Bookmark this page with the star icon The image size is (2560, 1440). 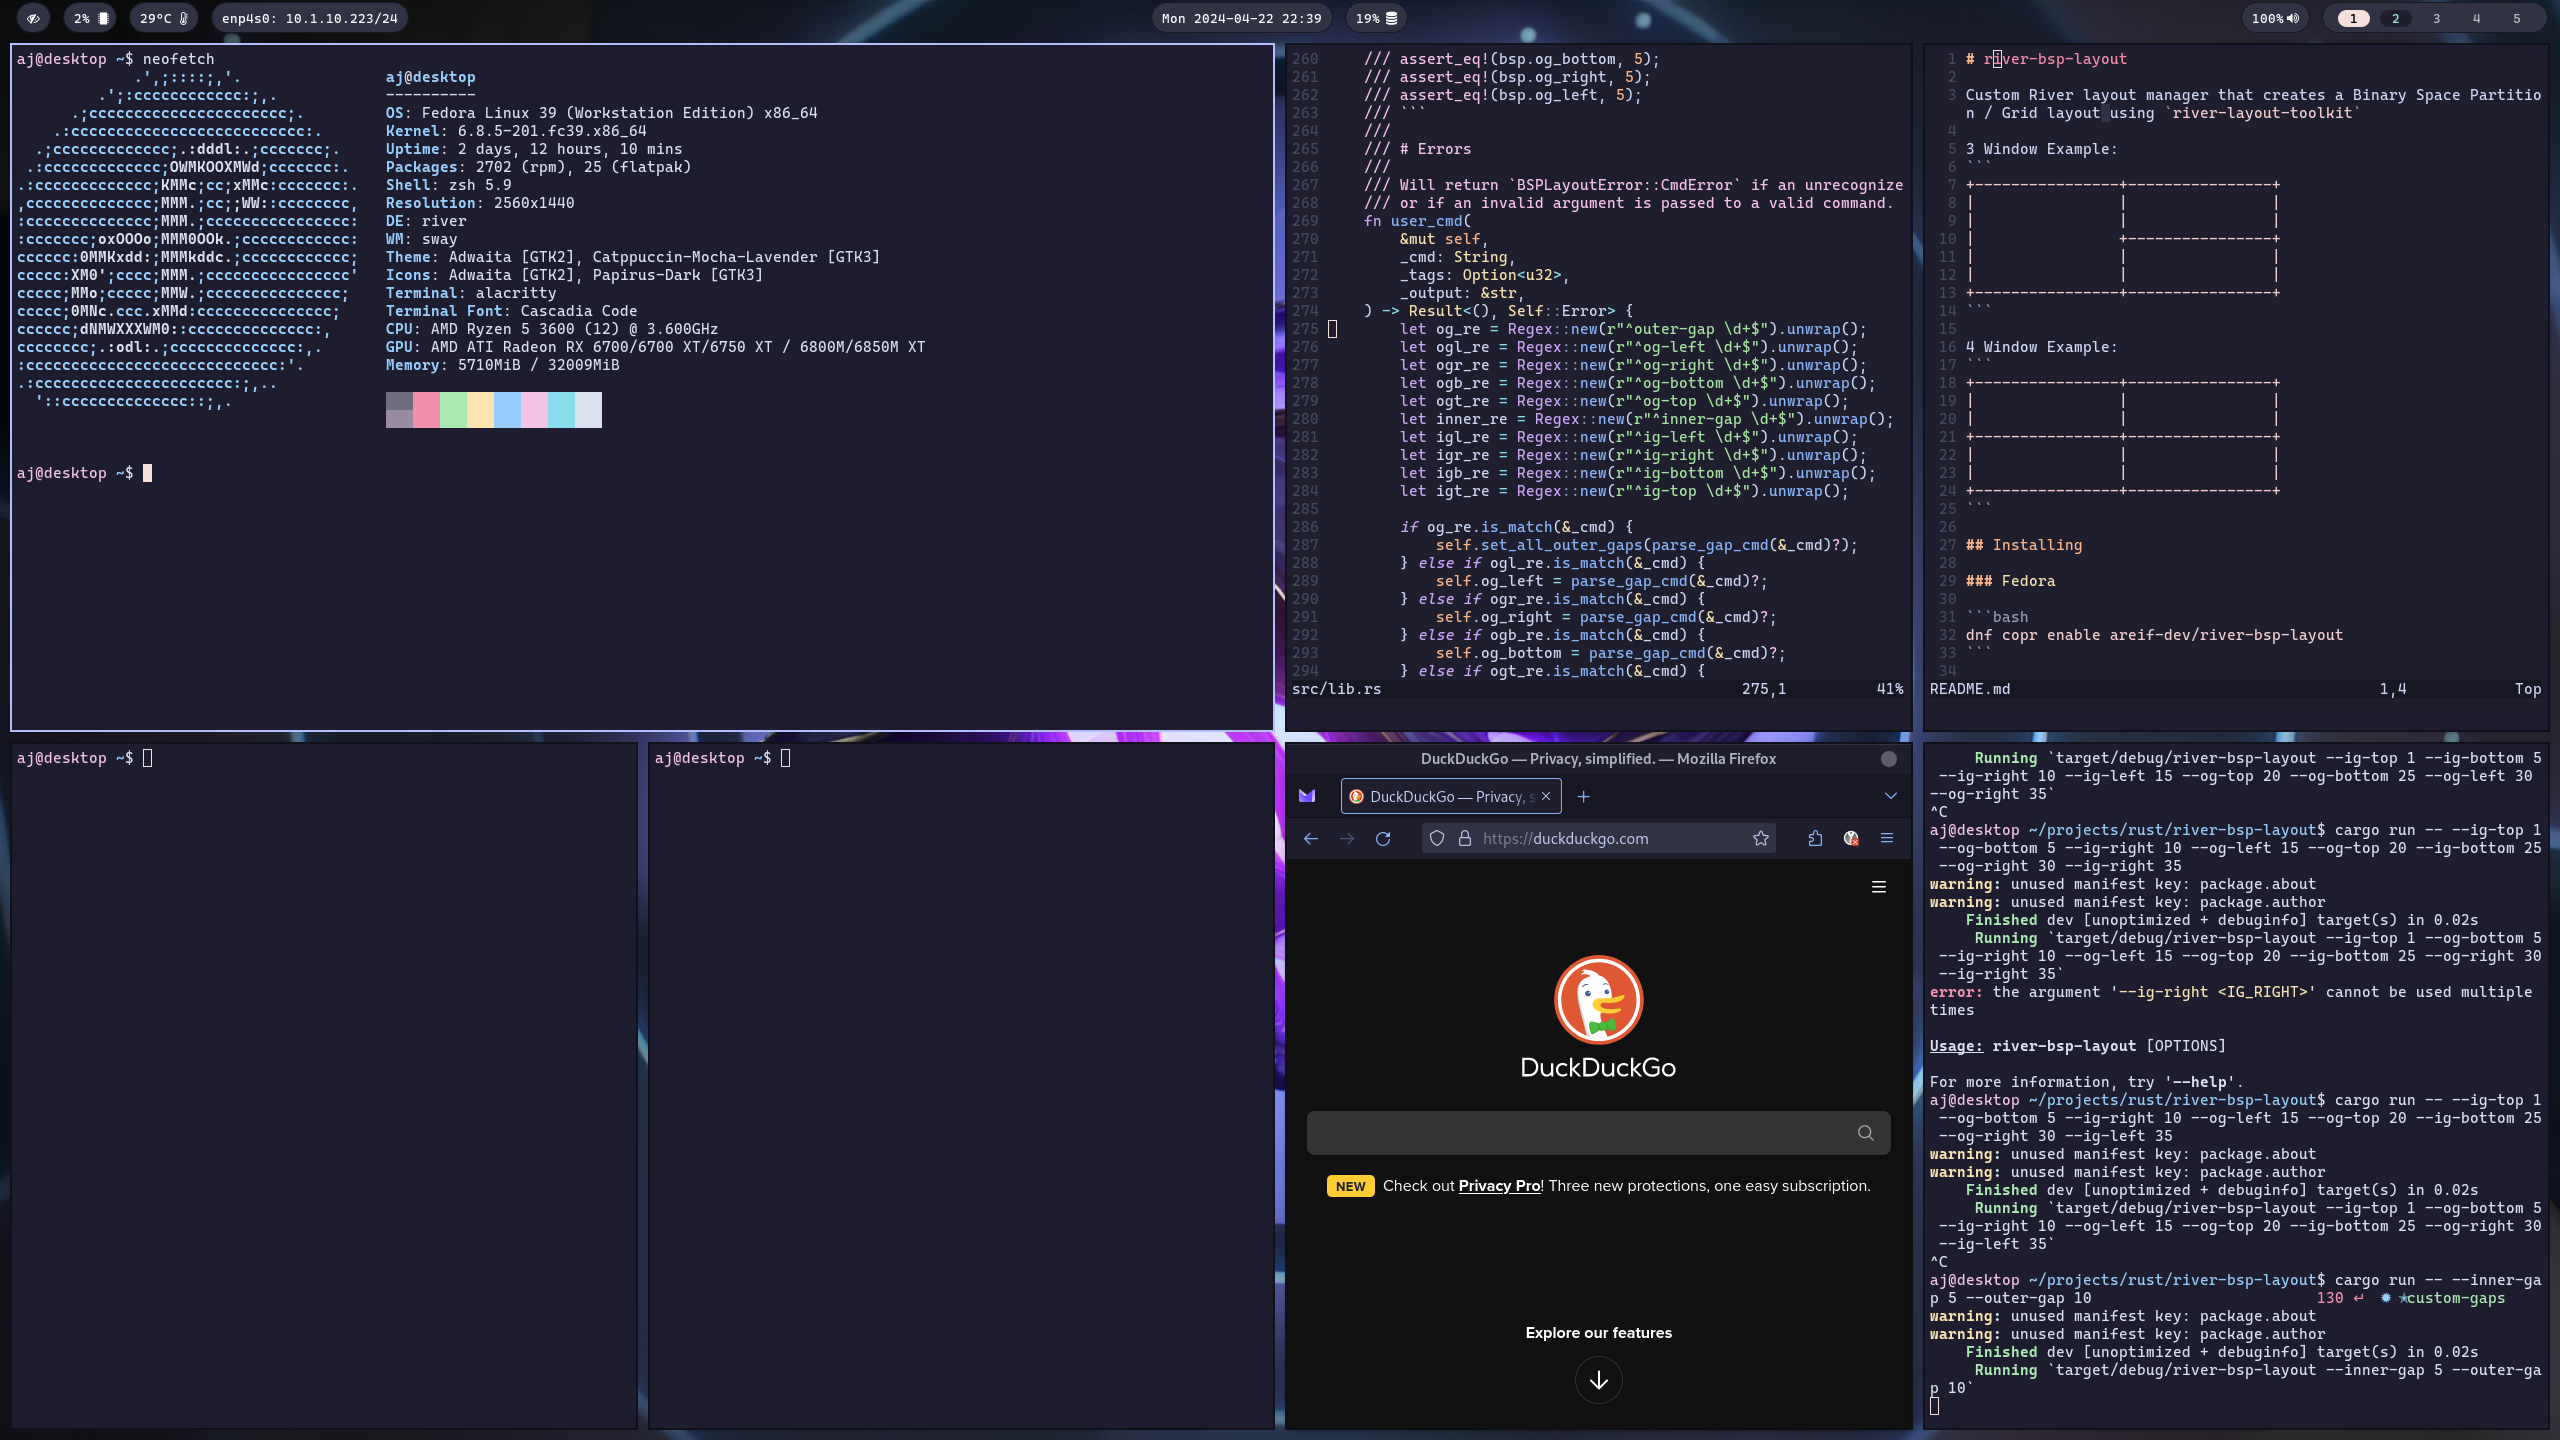pos(1761,839)
